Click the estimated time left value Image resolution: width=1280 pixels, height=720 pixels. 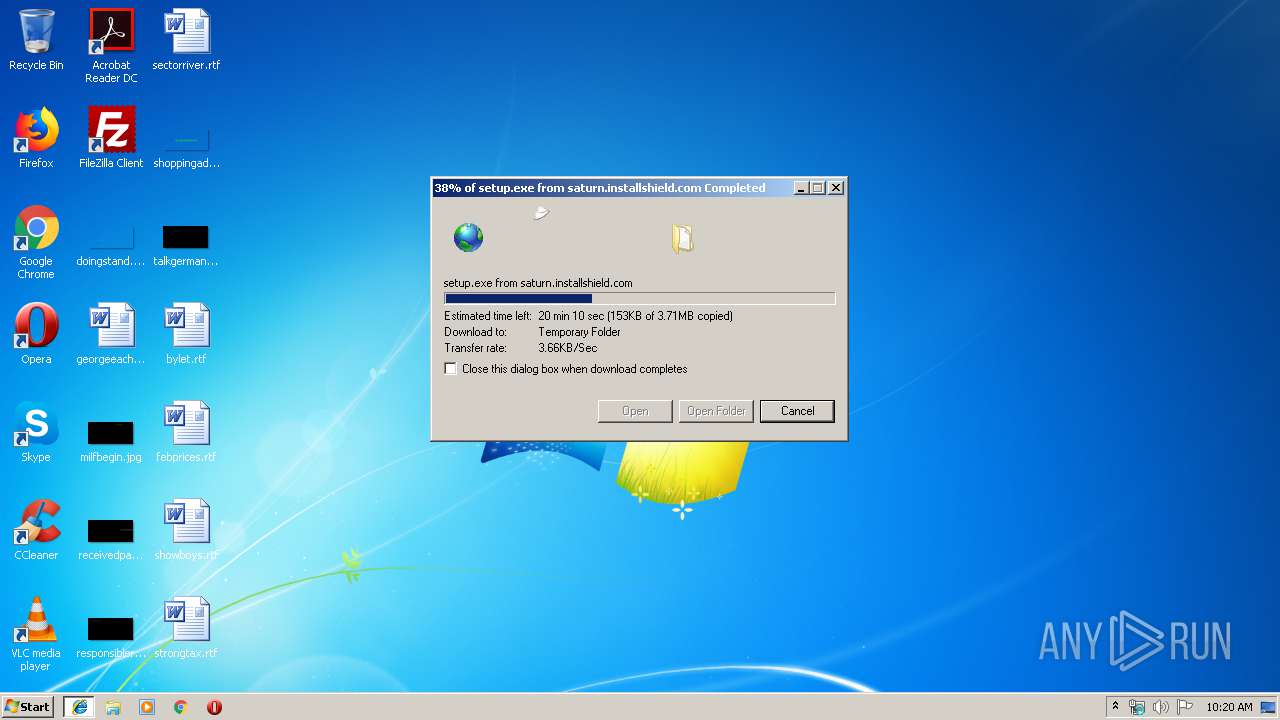635,316
